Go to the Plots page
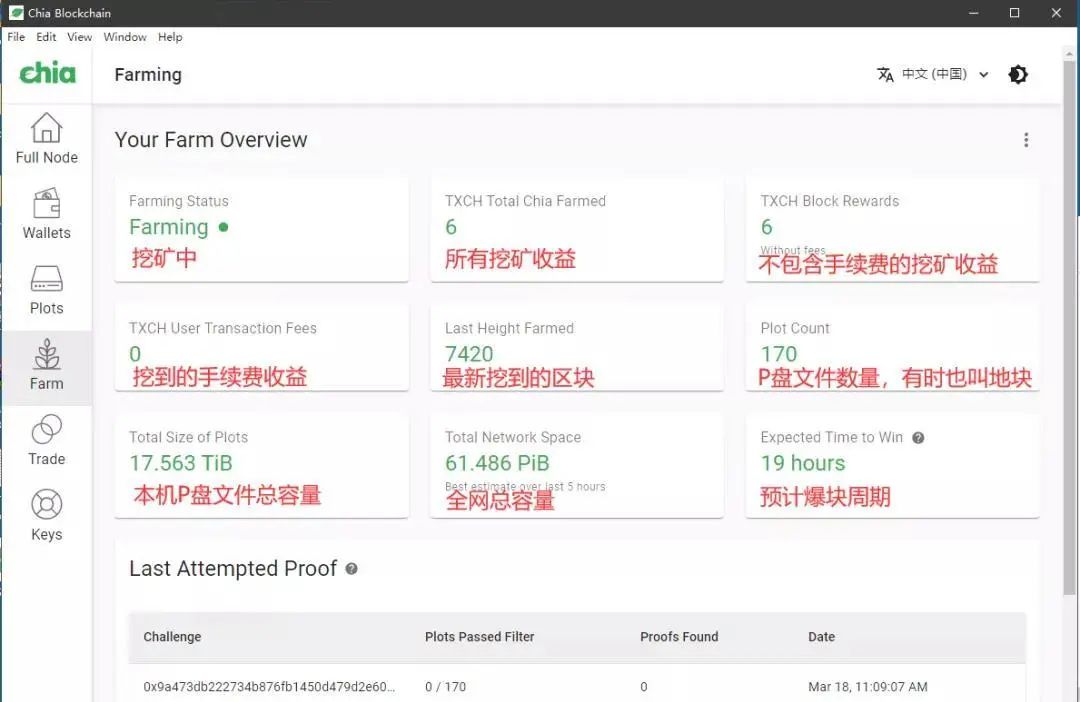Image resolution: width=1080 pixels, height=702 pixels. tap(46, 290)
